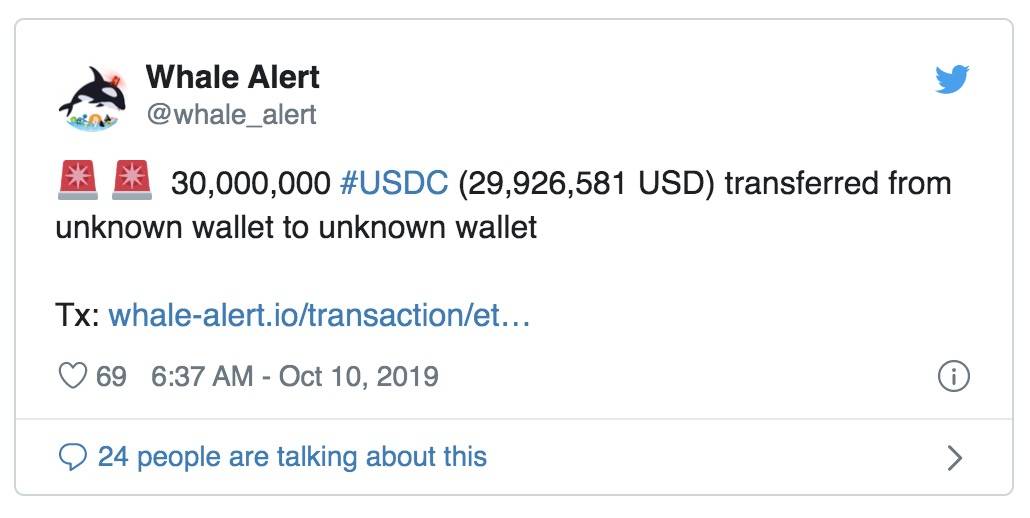The width and height of the screenshot is (1030, 518).
Task: Like the tweet with heart icon
Action: pyautogui.click(x=72, y=376)
